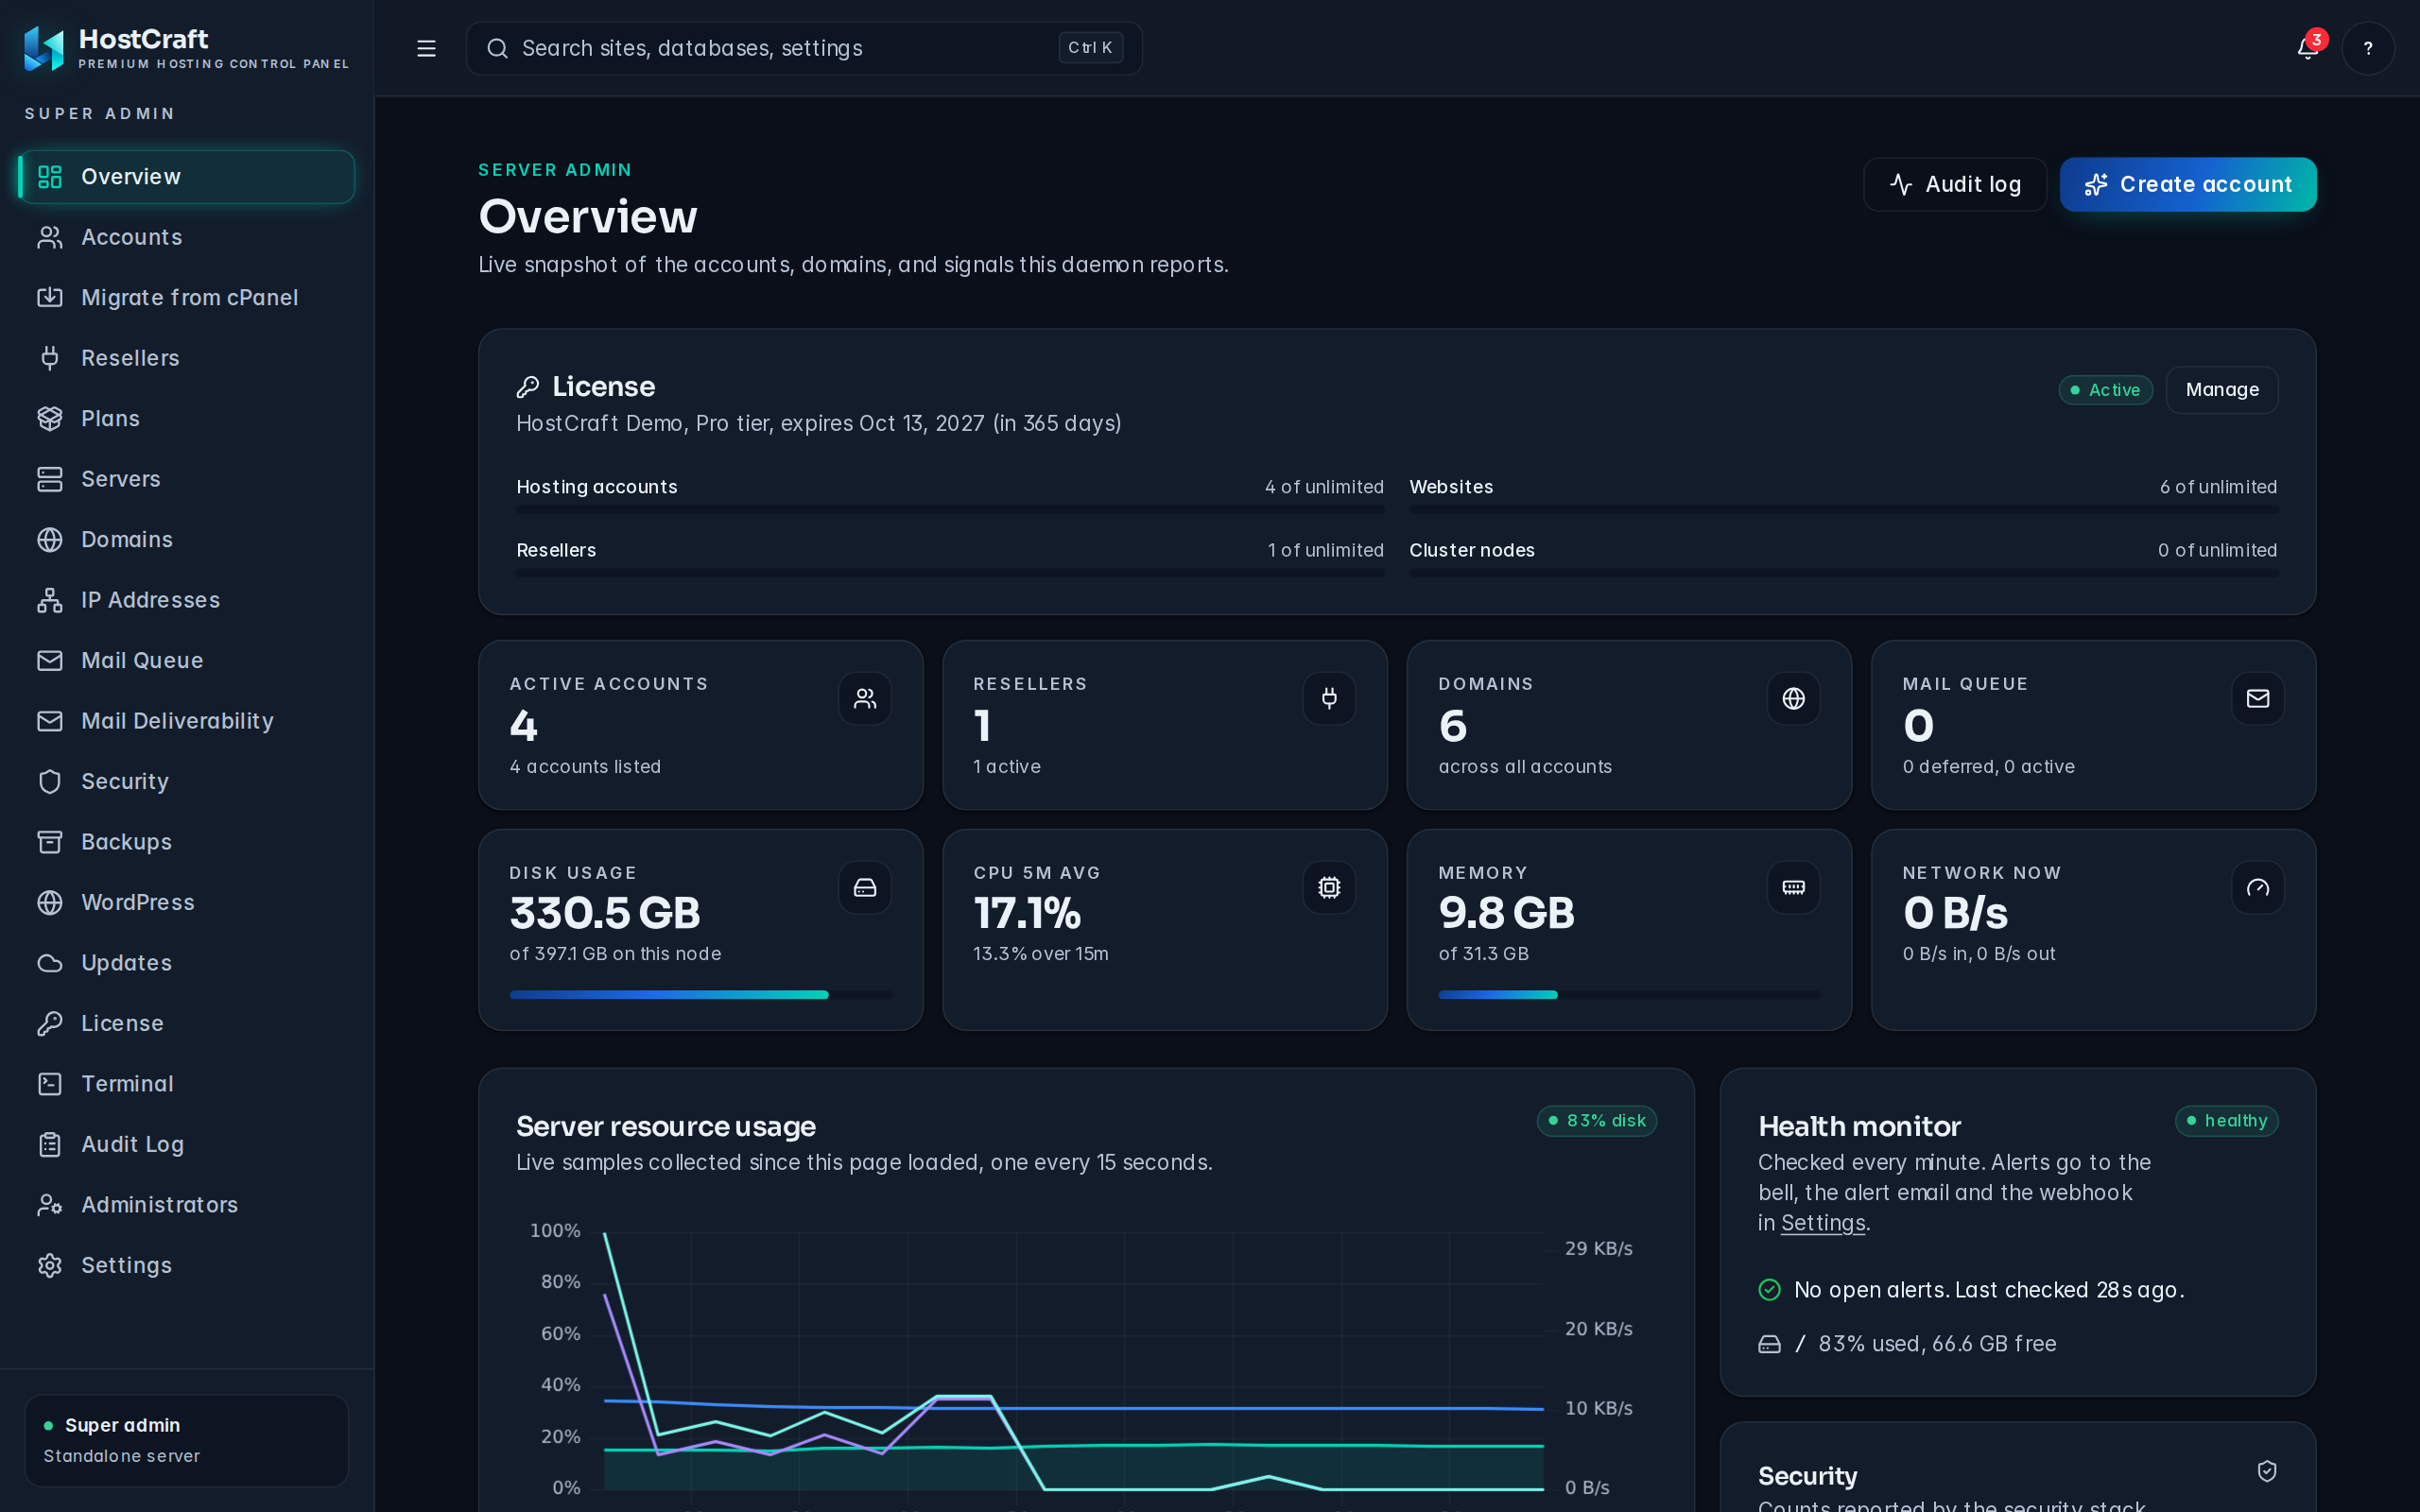Click the healthy status badge

point(2227,1121)
